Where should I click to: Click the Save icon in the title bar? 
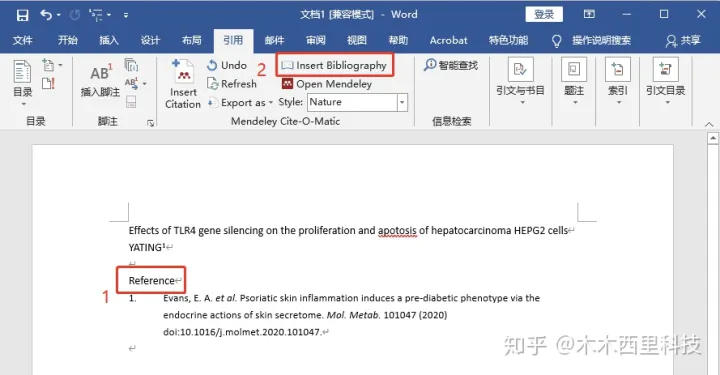coord(22,15)
